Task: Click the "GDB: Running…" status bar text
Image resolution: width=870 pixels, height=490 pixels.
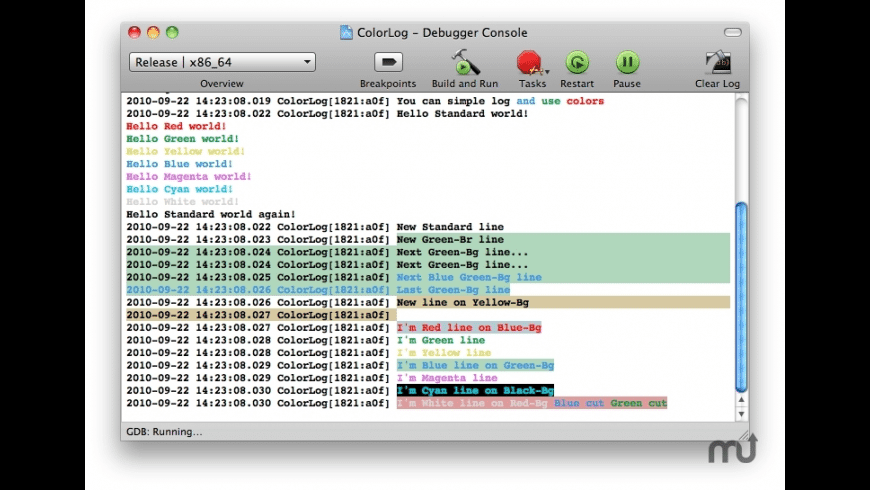Action: click(164, 432)
